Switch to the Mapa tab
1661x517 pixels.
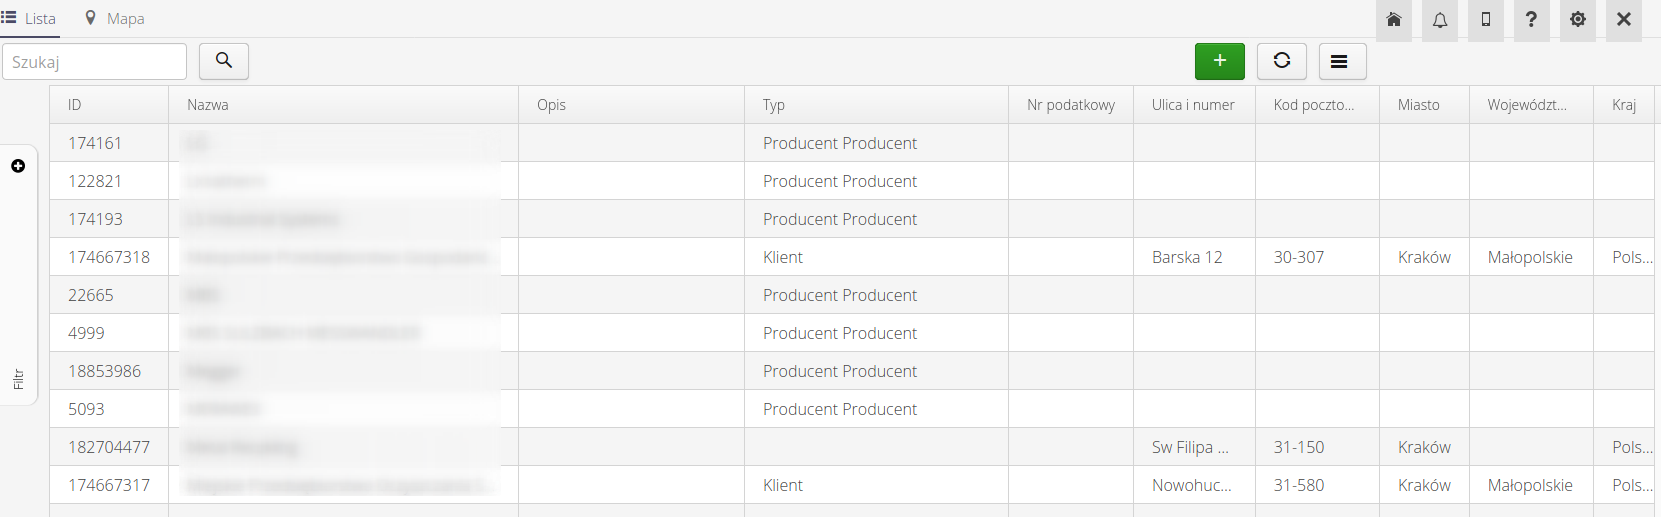point(115,19)
